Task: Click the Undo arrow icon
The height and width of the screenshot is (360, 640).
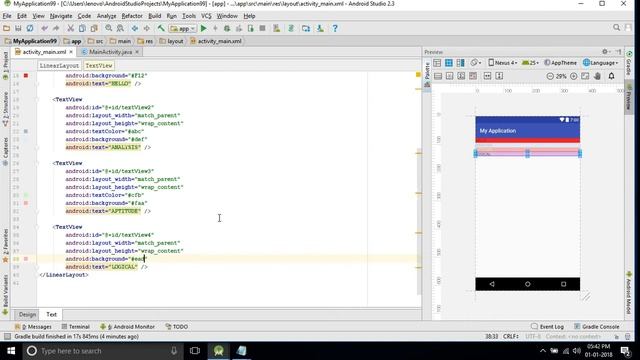Action: pyautogui.click(x=44, y=28)
